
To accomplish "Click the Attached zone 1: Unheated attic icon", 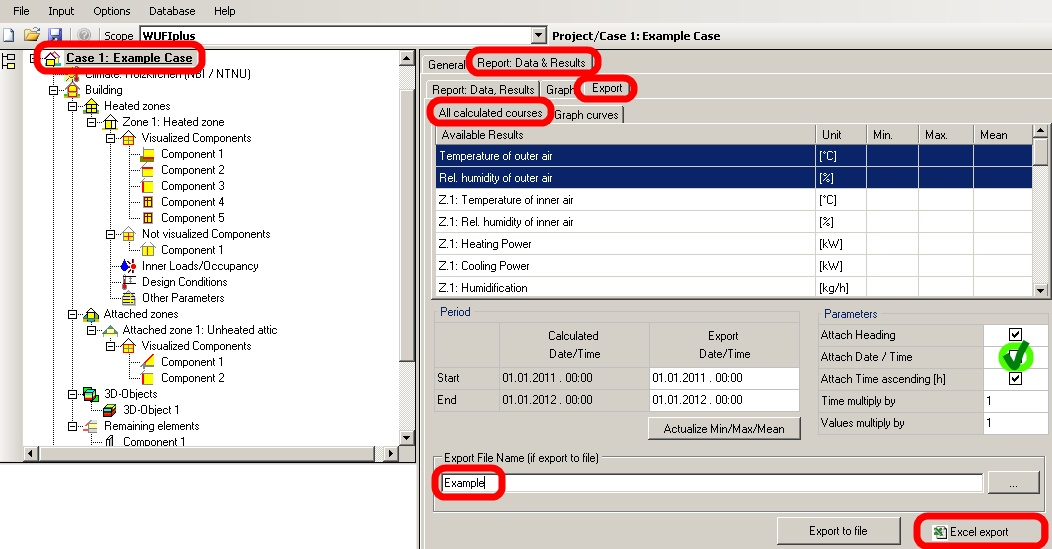I will pos(110,330).
